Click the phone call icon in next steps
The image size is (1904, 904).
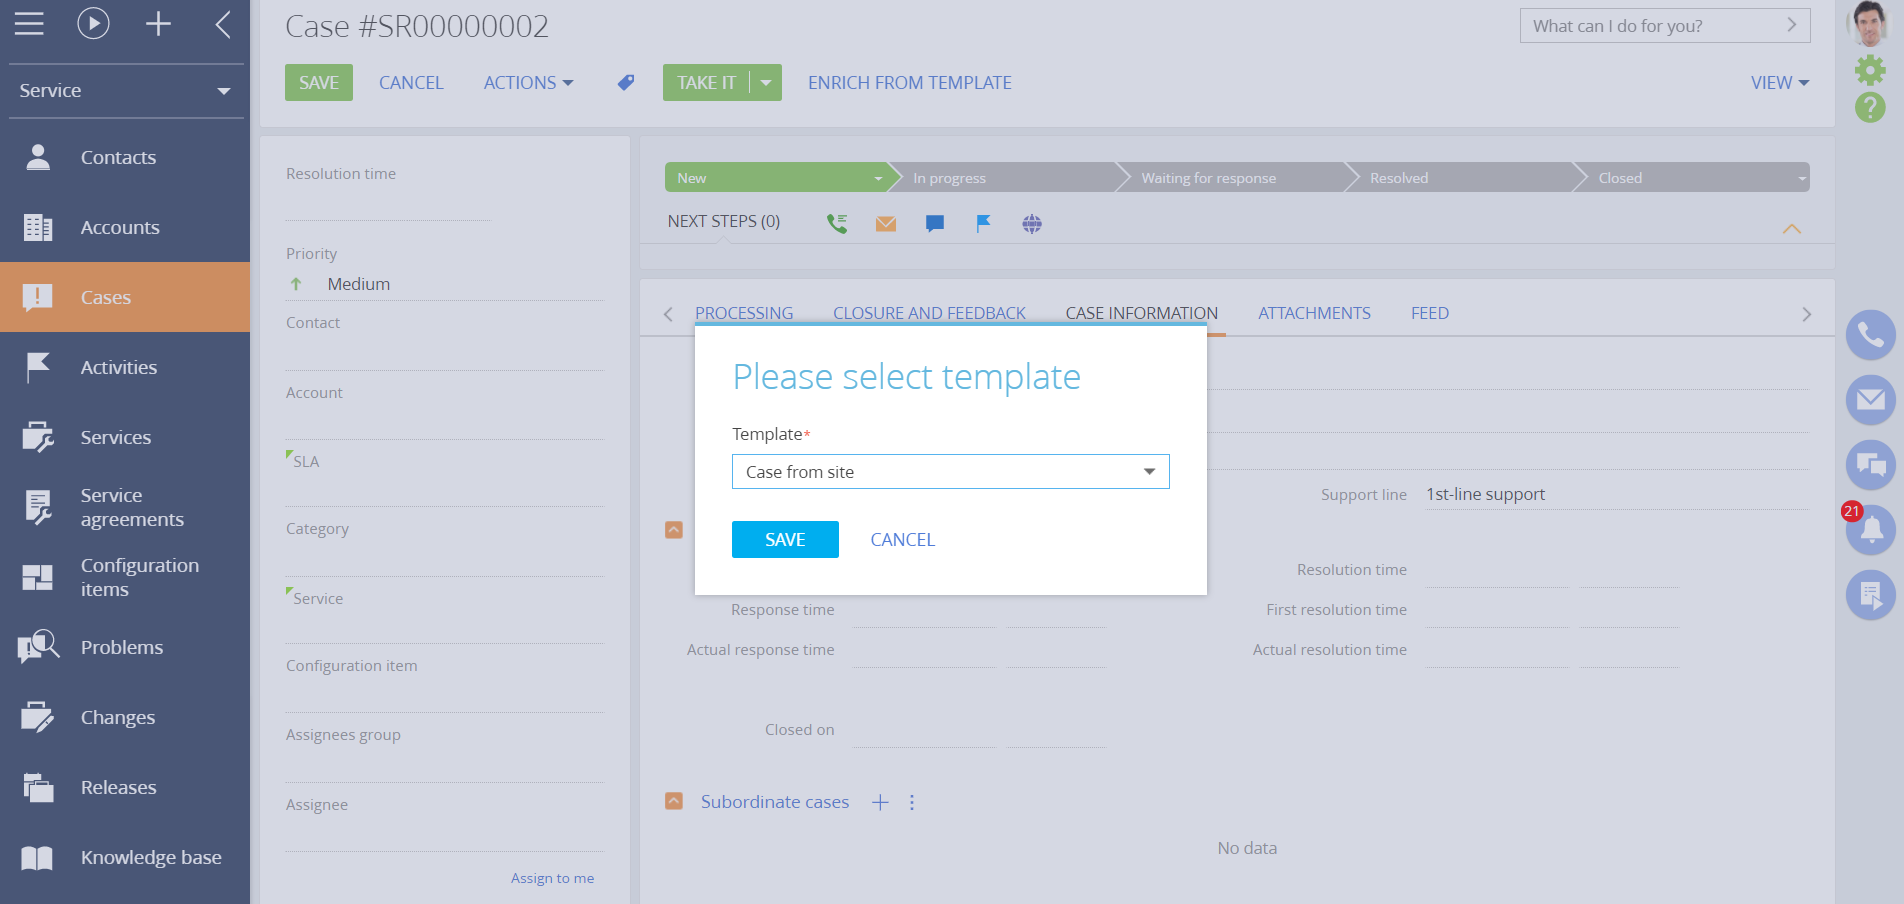(836, 224)
